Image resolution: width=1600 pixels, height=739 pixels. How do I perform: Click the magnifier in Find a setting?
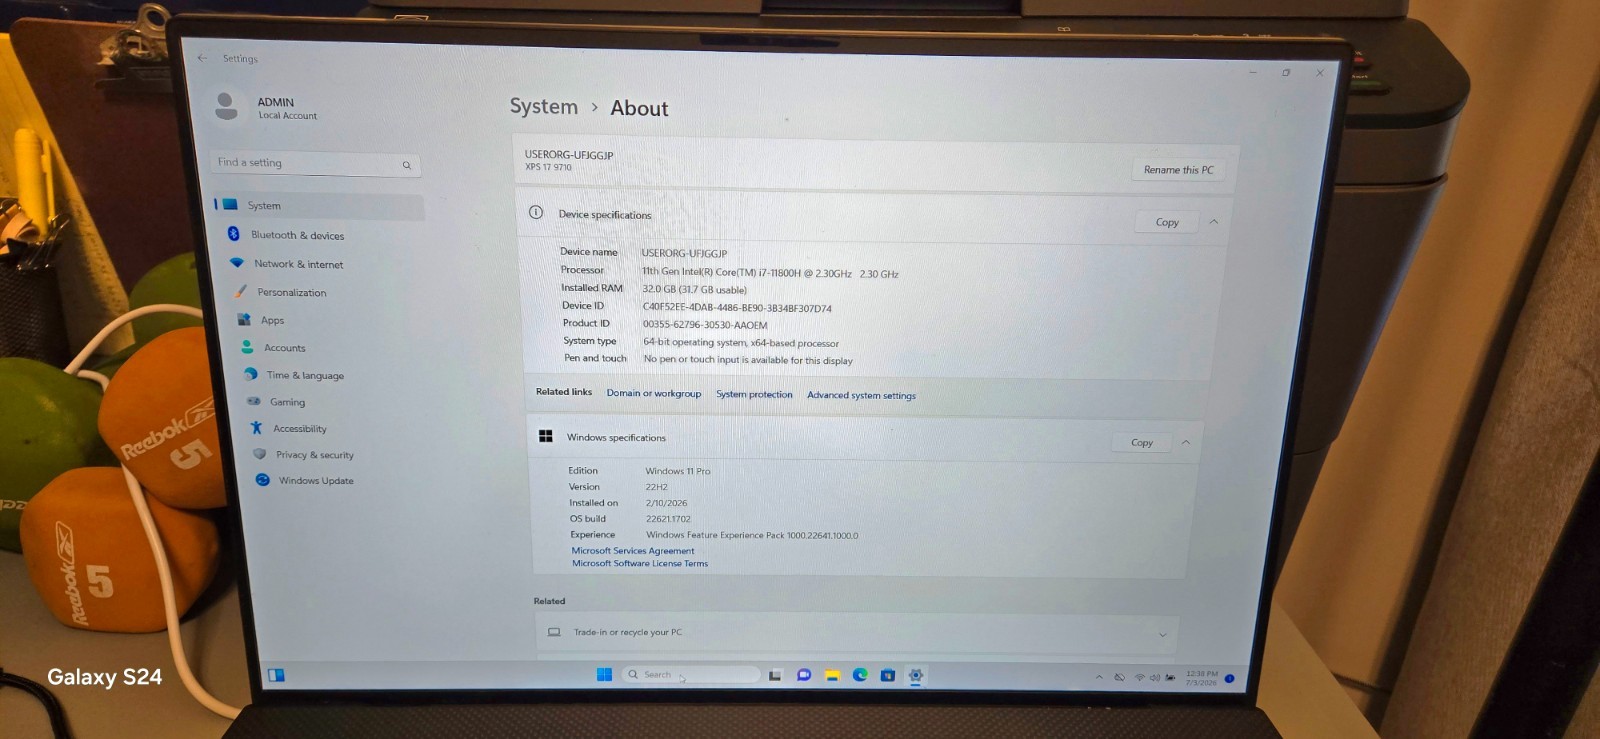tap(407, 165)
